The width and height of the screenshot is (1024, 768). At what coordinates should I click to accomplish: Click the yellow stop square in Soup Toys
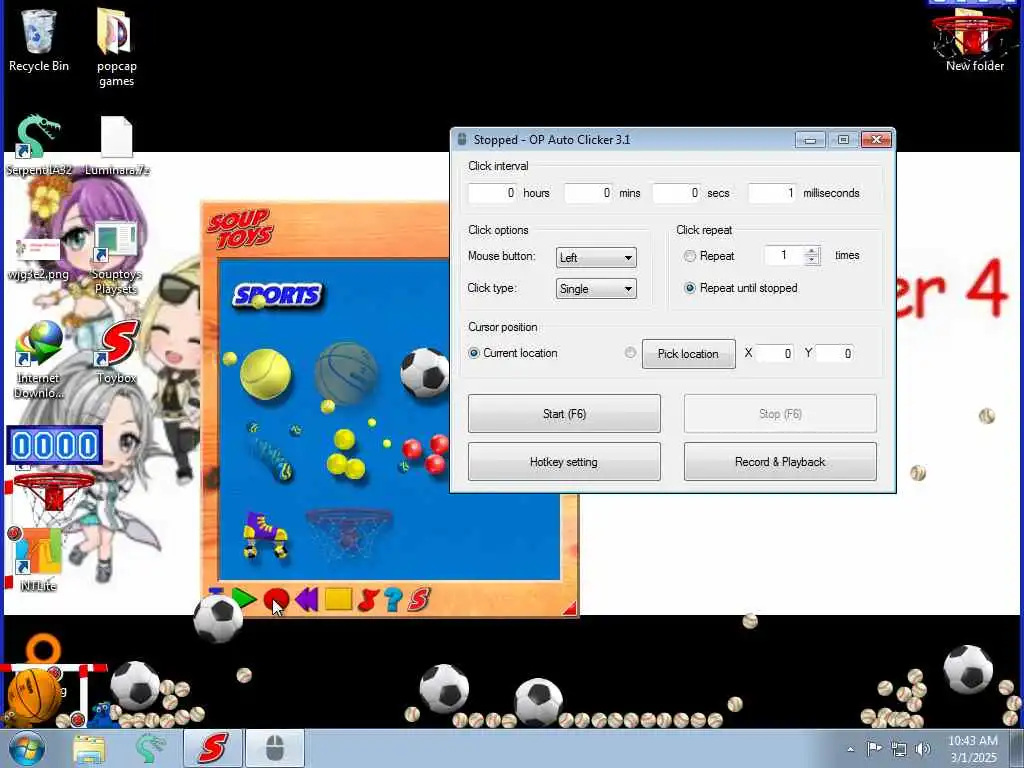338,599
